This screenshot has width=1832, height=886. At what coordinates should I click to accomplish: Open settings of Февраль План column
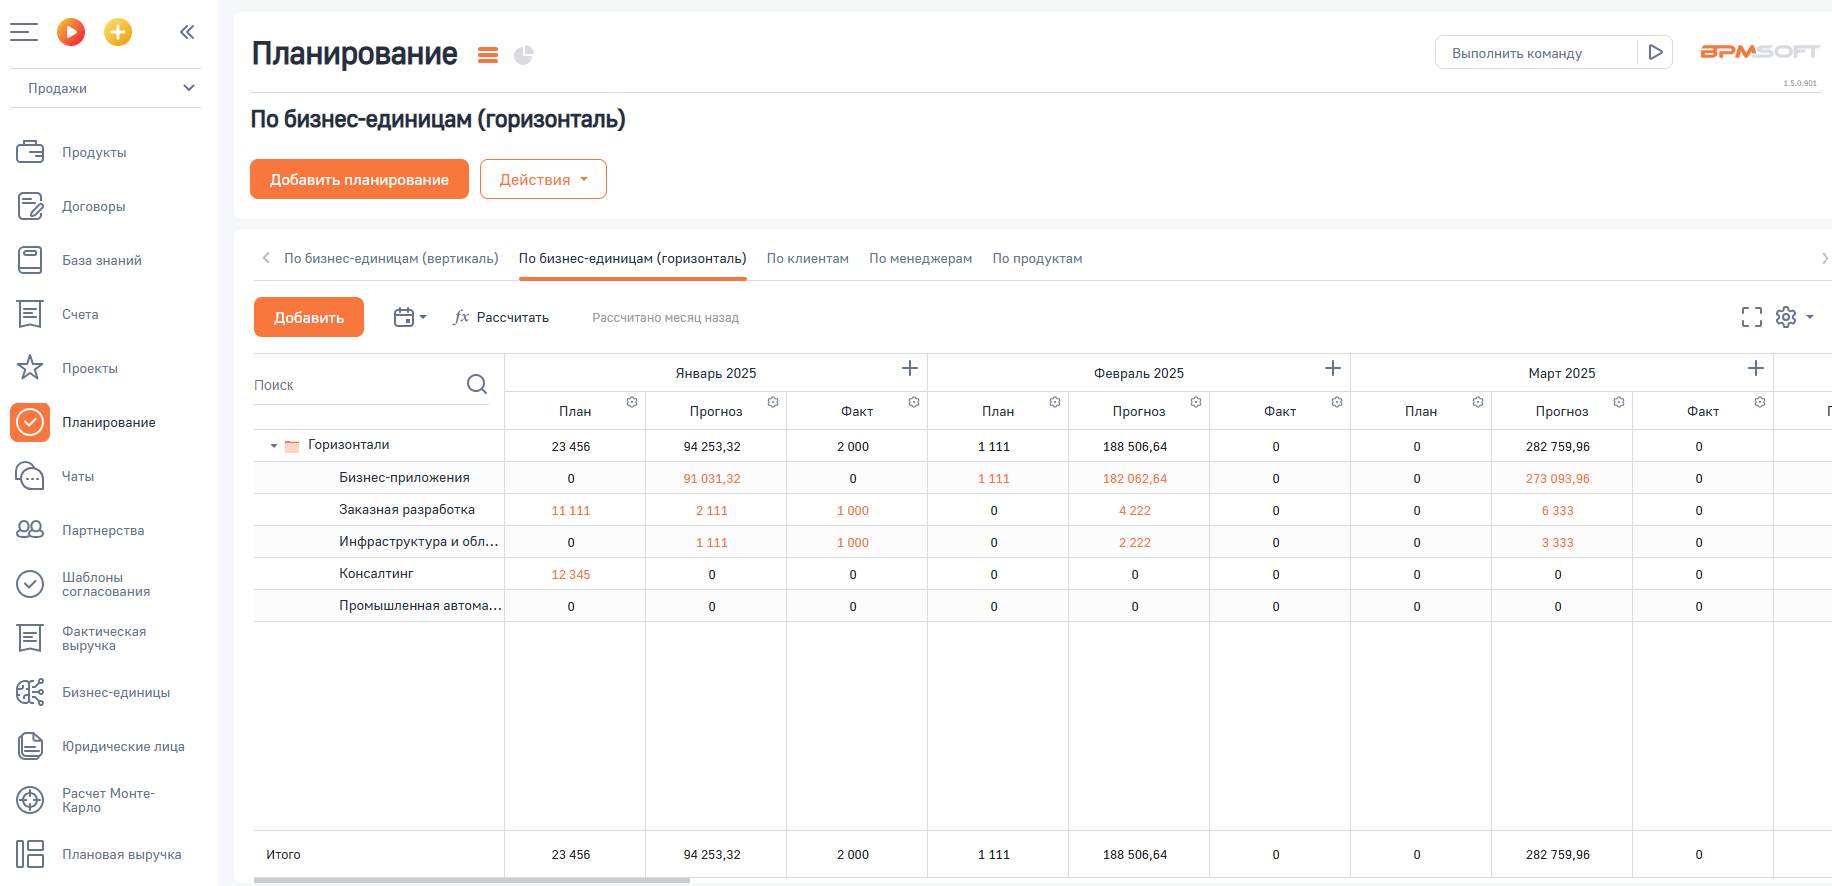click(1055, 402)
